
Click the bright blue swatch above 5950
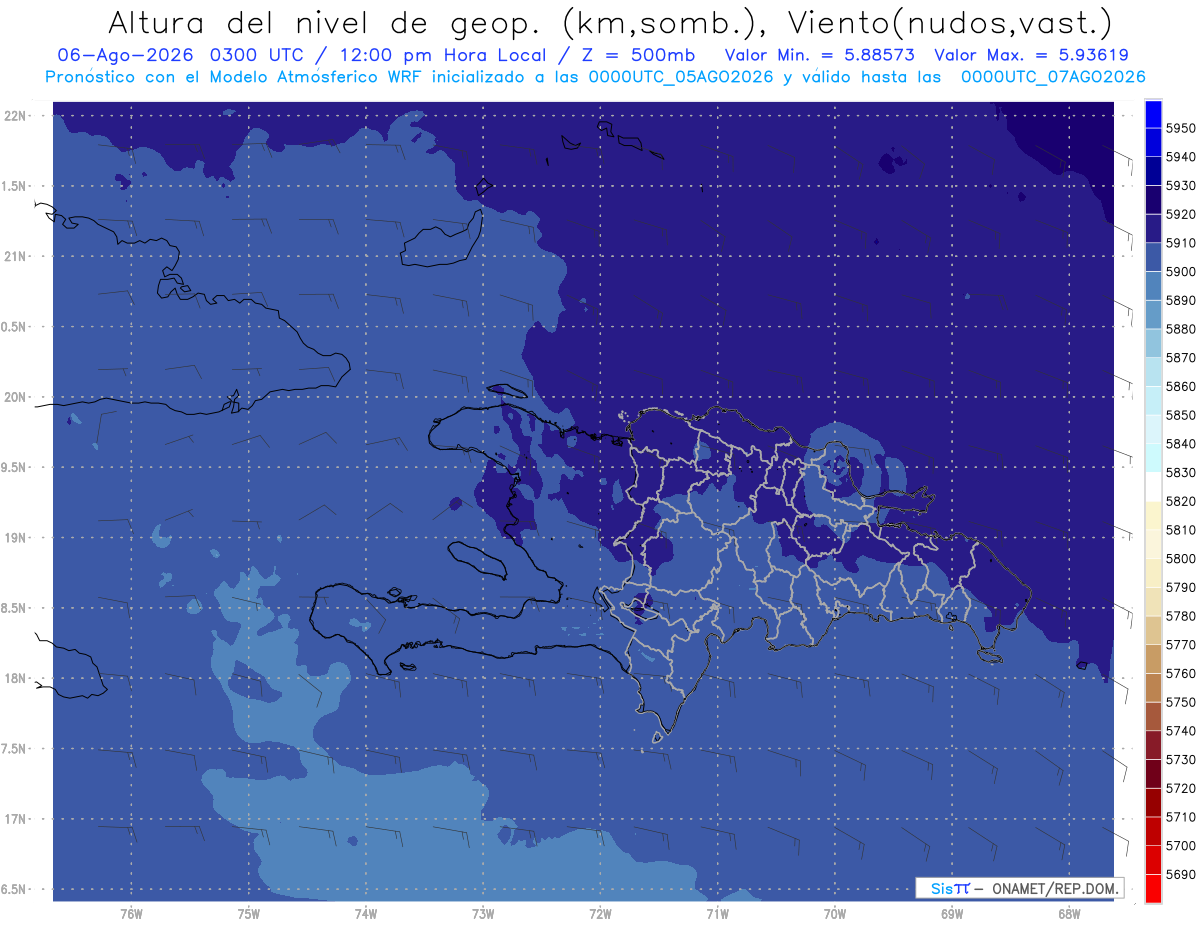(x=1153, y=114)
